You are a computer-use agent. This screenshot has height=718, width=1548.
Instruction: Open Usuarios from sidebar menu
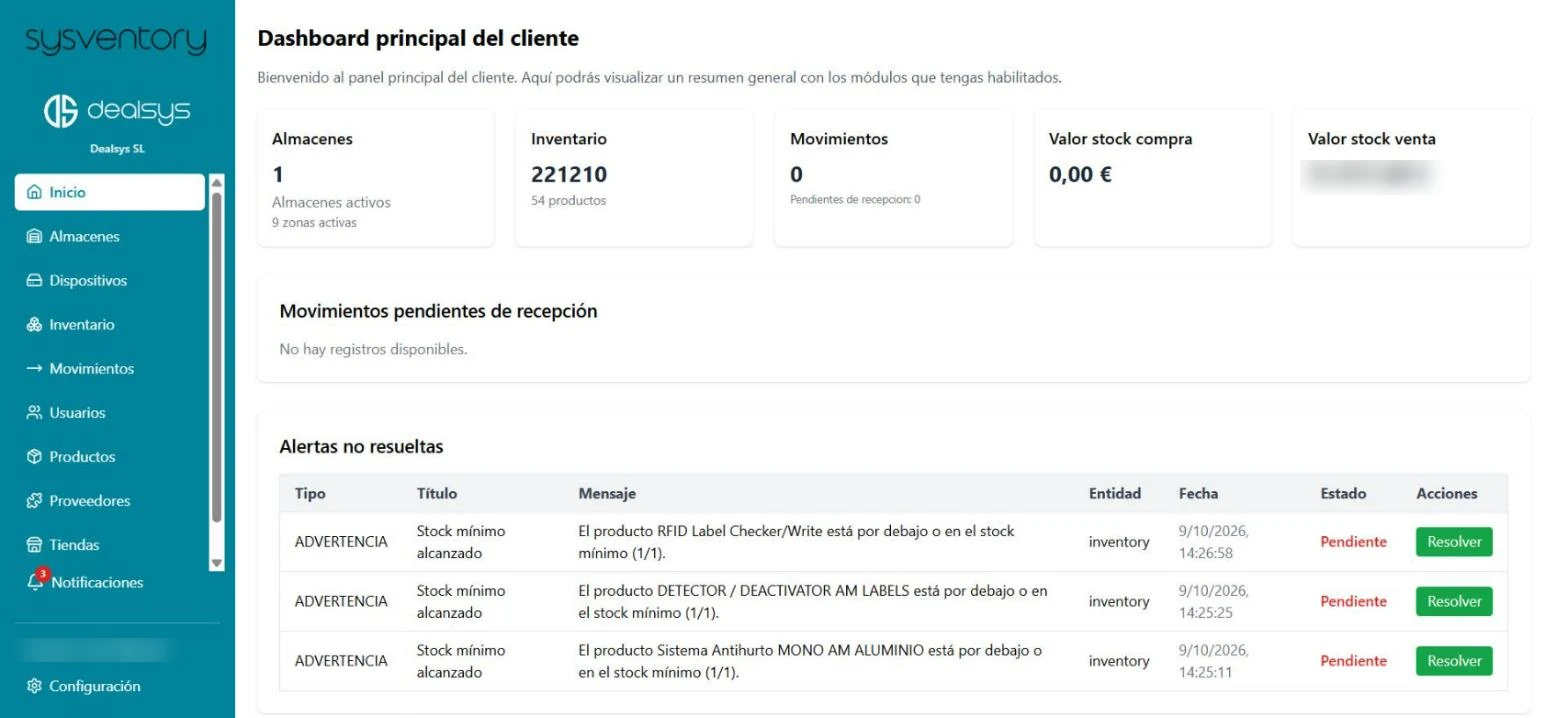109,413
